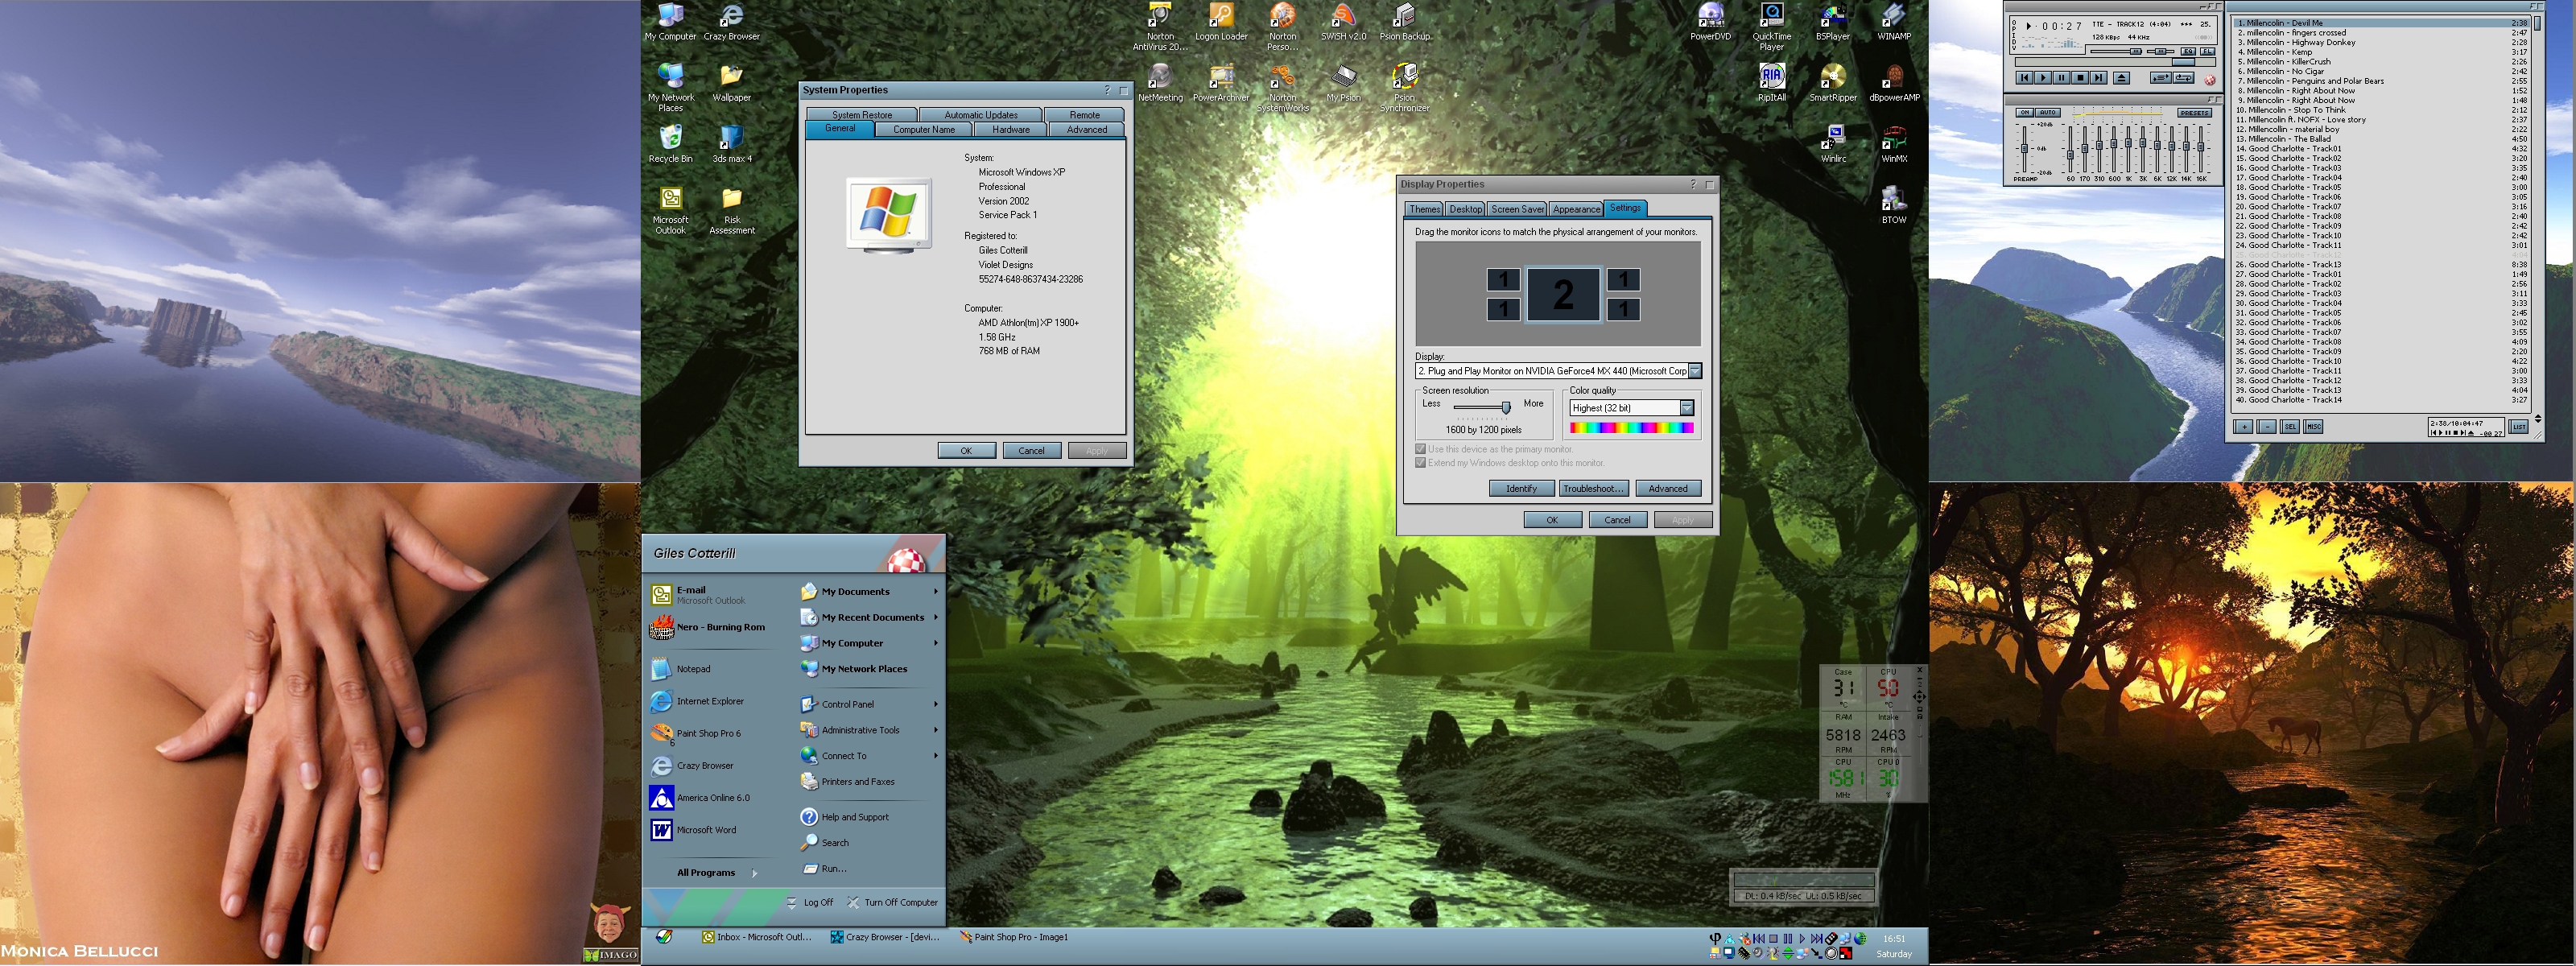Open BTOW desktop icon
Image resolution: width=2576 pixels, height=966 pixels.
[x=1894, y=205]
